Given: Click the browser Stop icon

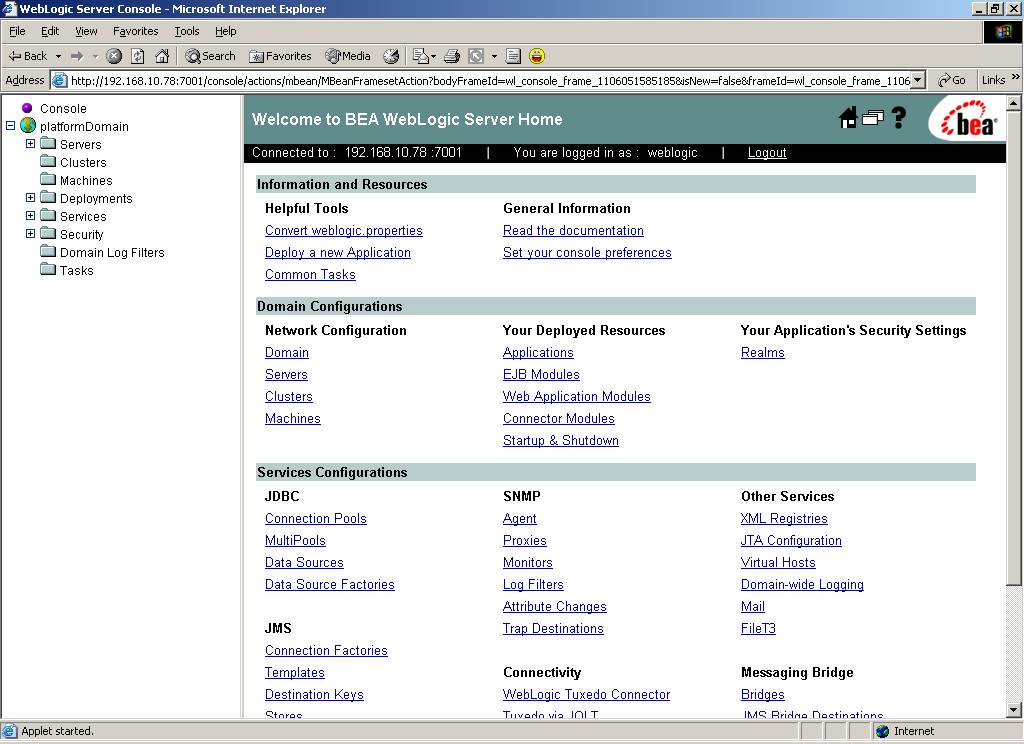Looking at the screenshot, I should (x=114, y=56).
